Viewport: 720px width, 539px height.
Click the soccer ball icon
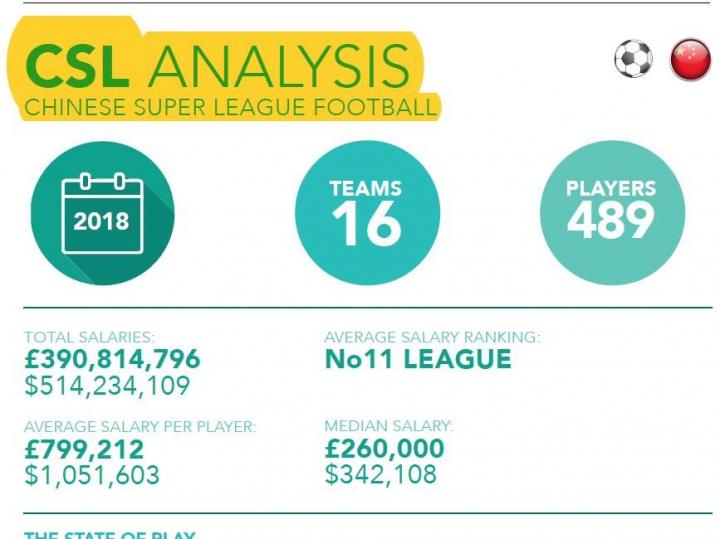633,59
